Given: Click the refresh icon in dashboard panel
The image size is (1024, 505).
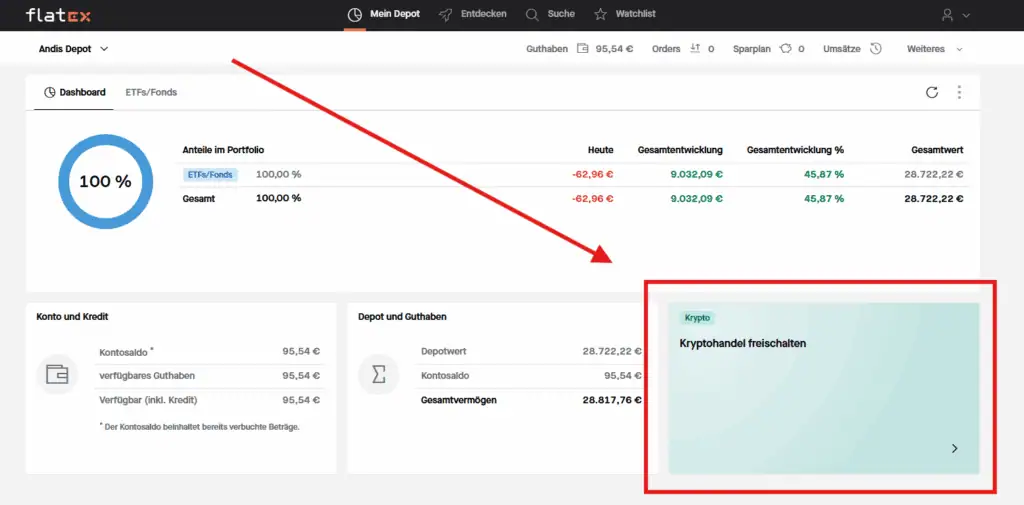Looking at the screenshot, I should click(932, 92).
